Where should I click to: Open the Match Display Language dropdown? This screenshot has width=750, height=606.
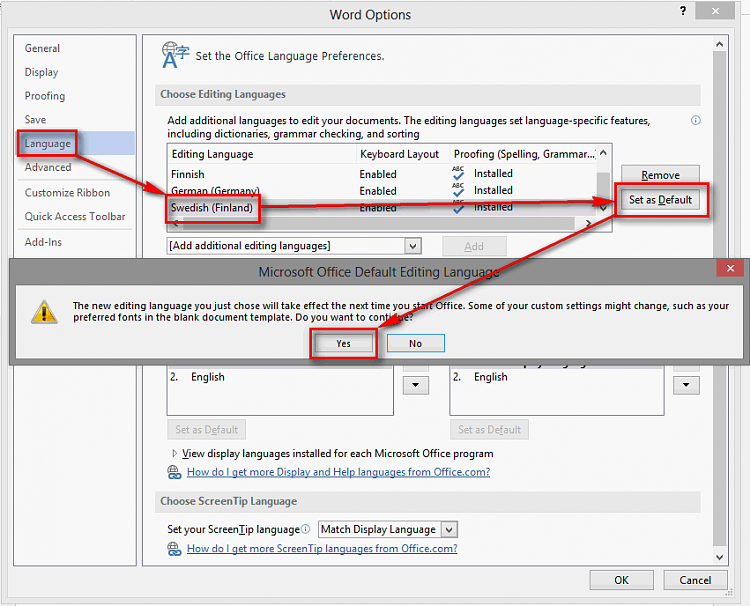449,529
